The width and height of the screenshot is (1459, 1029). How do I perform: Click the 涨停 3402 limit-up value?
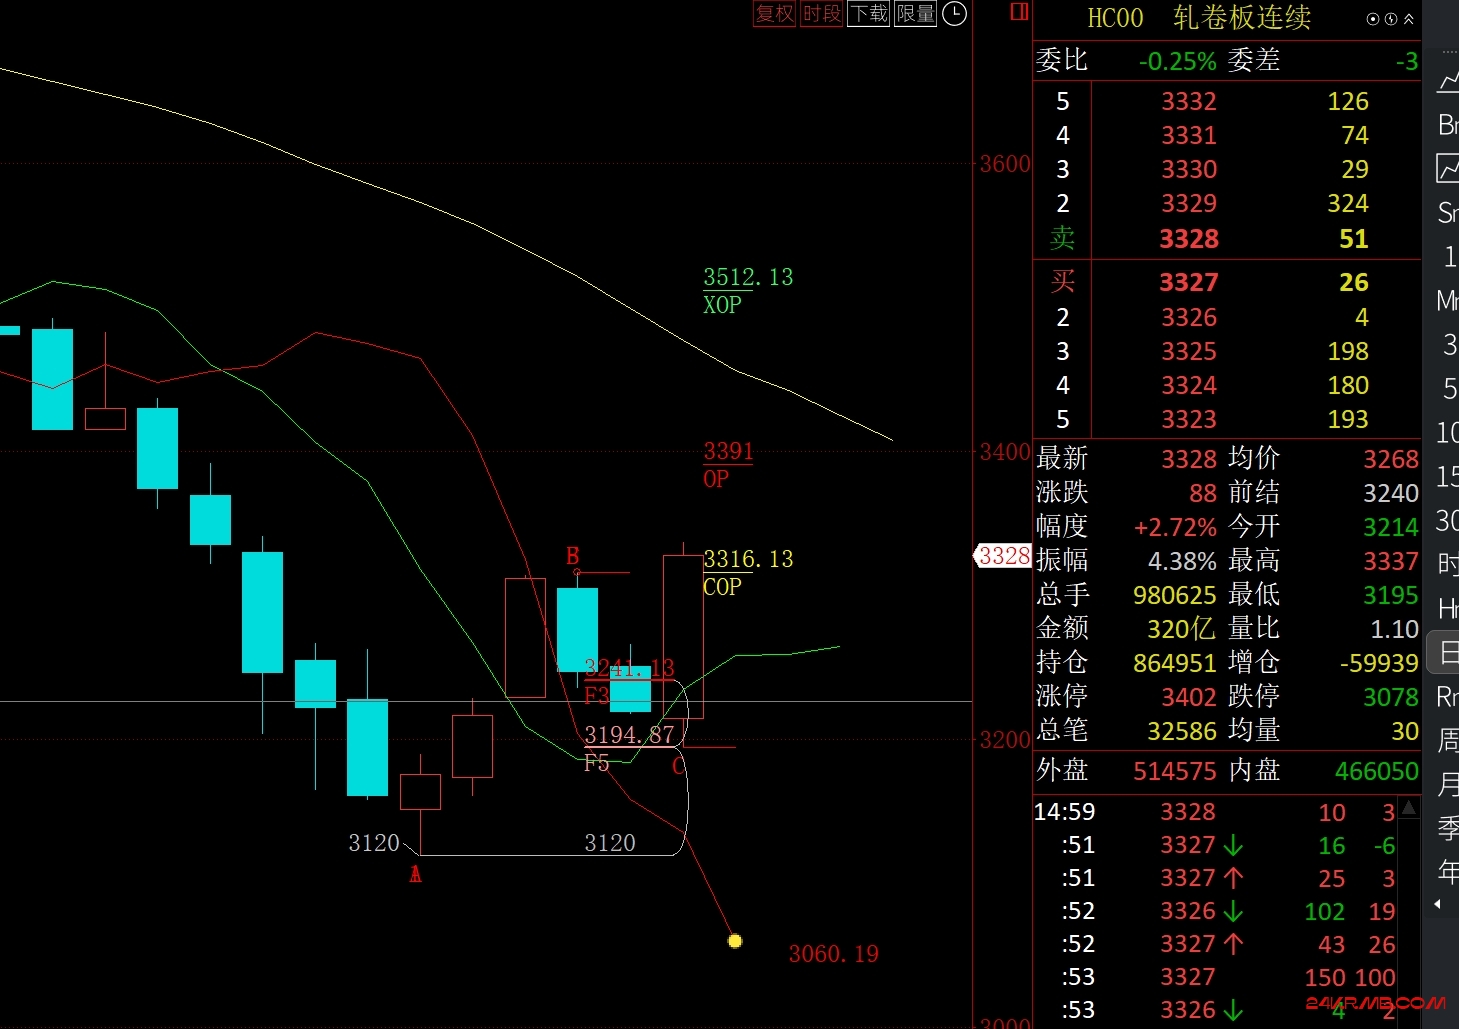pyautogui.click(x=1189, y=697)
